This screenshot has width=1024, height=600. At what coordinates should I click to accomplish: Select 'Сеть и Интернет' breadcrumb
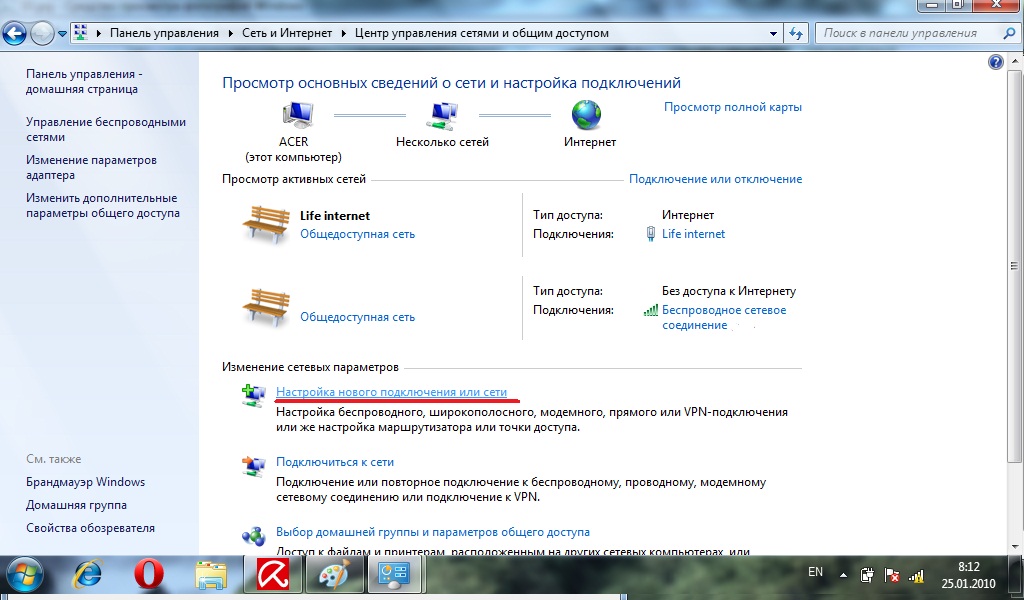[x=287, y=33]
